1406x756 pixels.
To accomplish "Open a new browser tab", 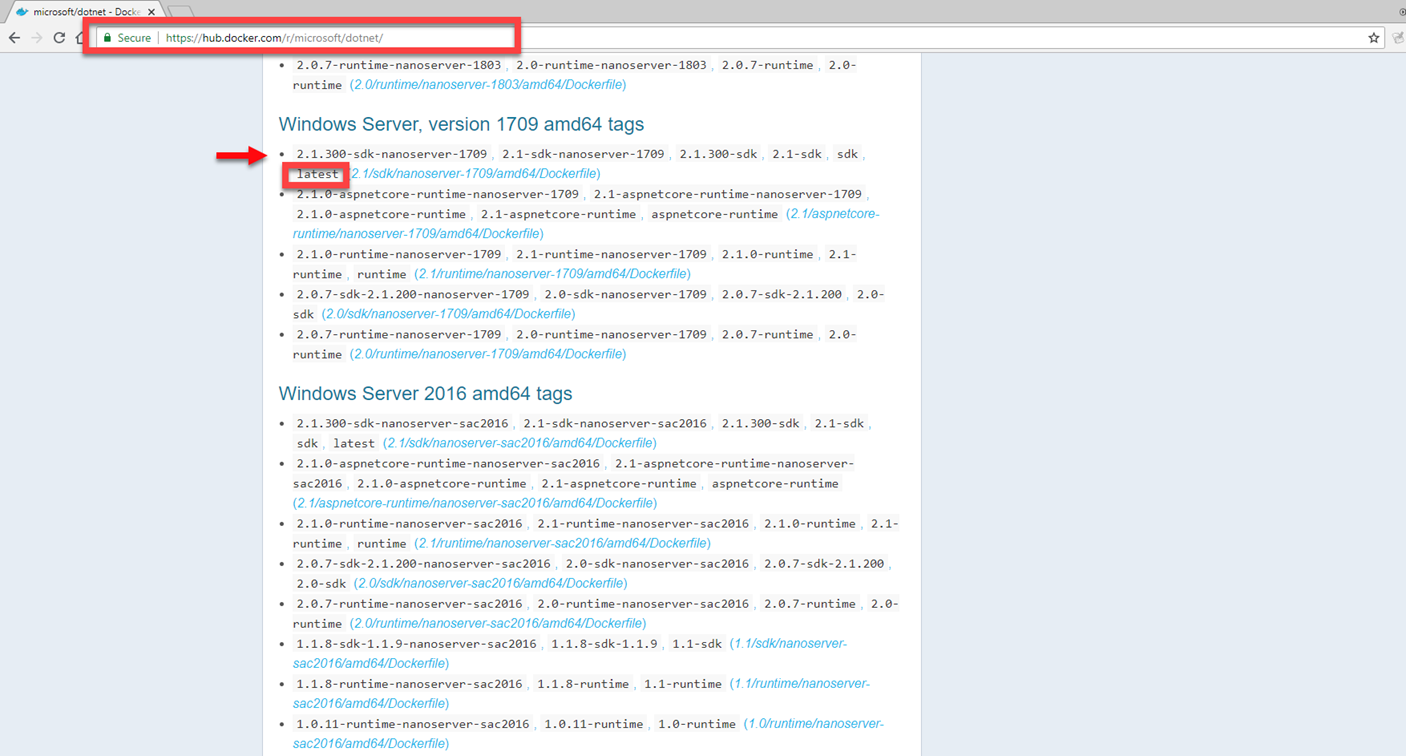I will pyautogui.click(x=181, y=12).
